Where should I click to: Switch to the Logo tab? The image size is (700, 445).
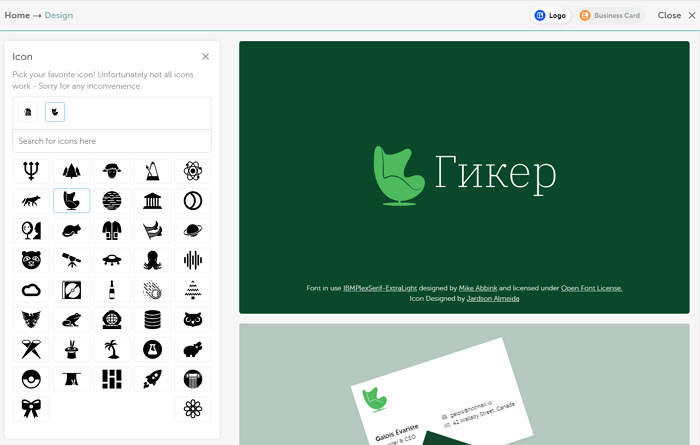click(550, 15)
